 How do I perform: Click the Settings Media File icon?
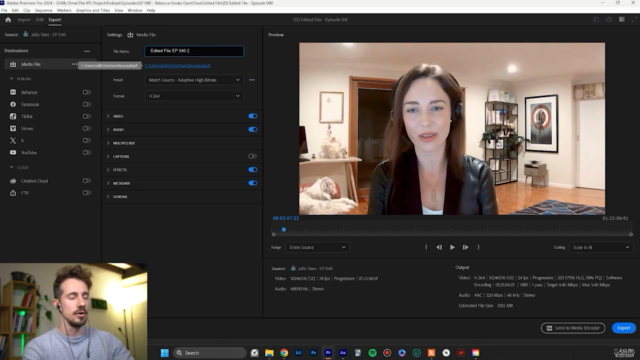[130, 35]
